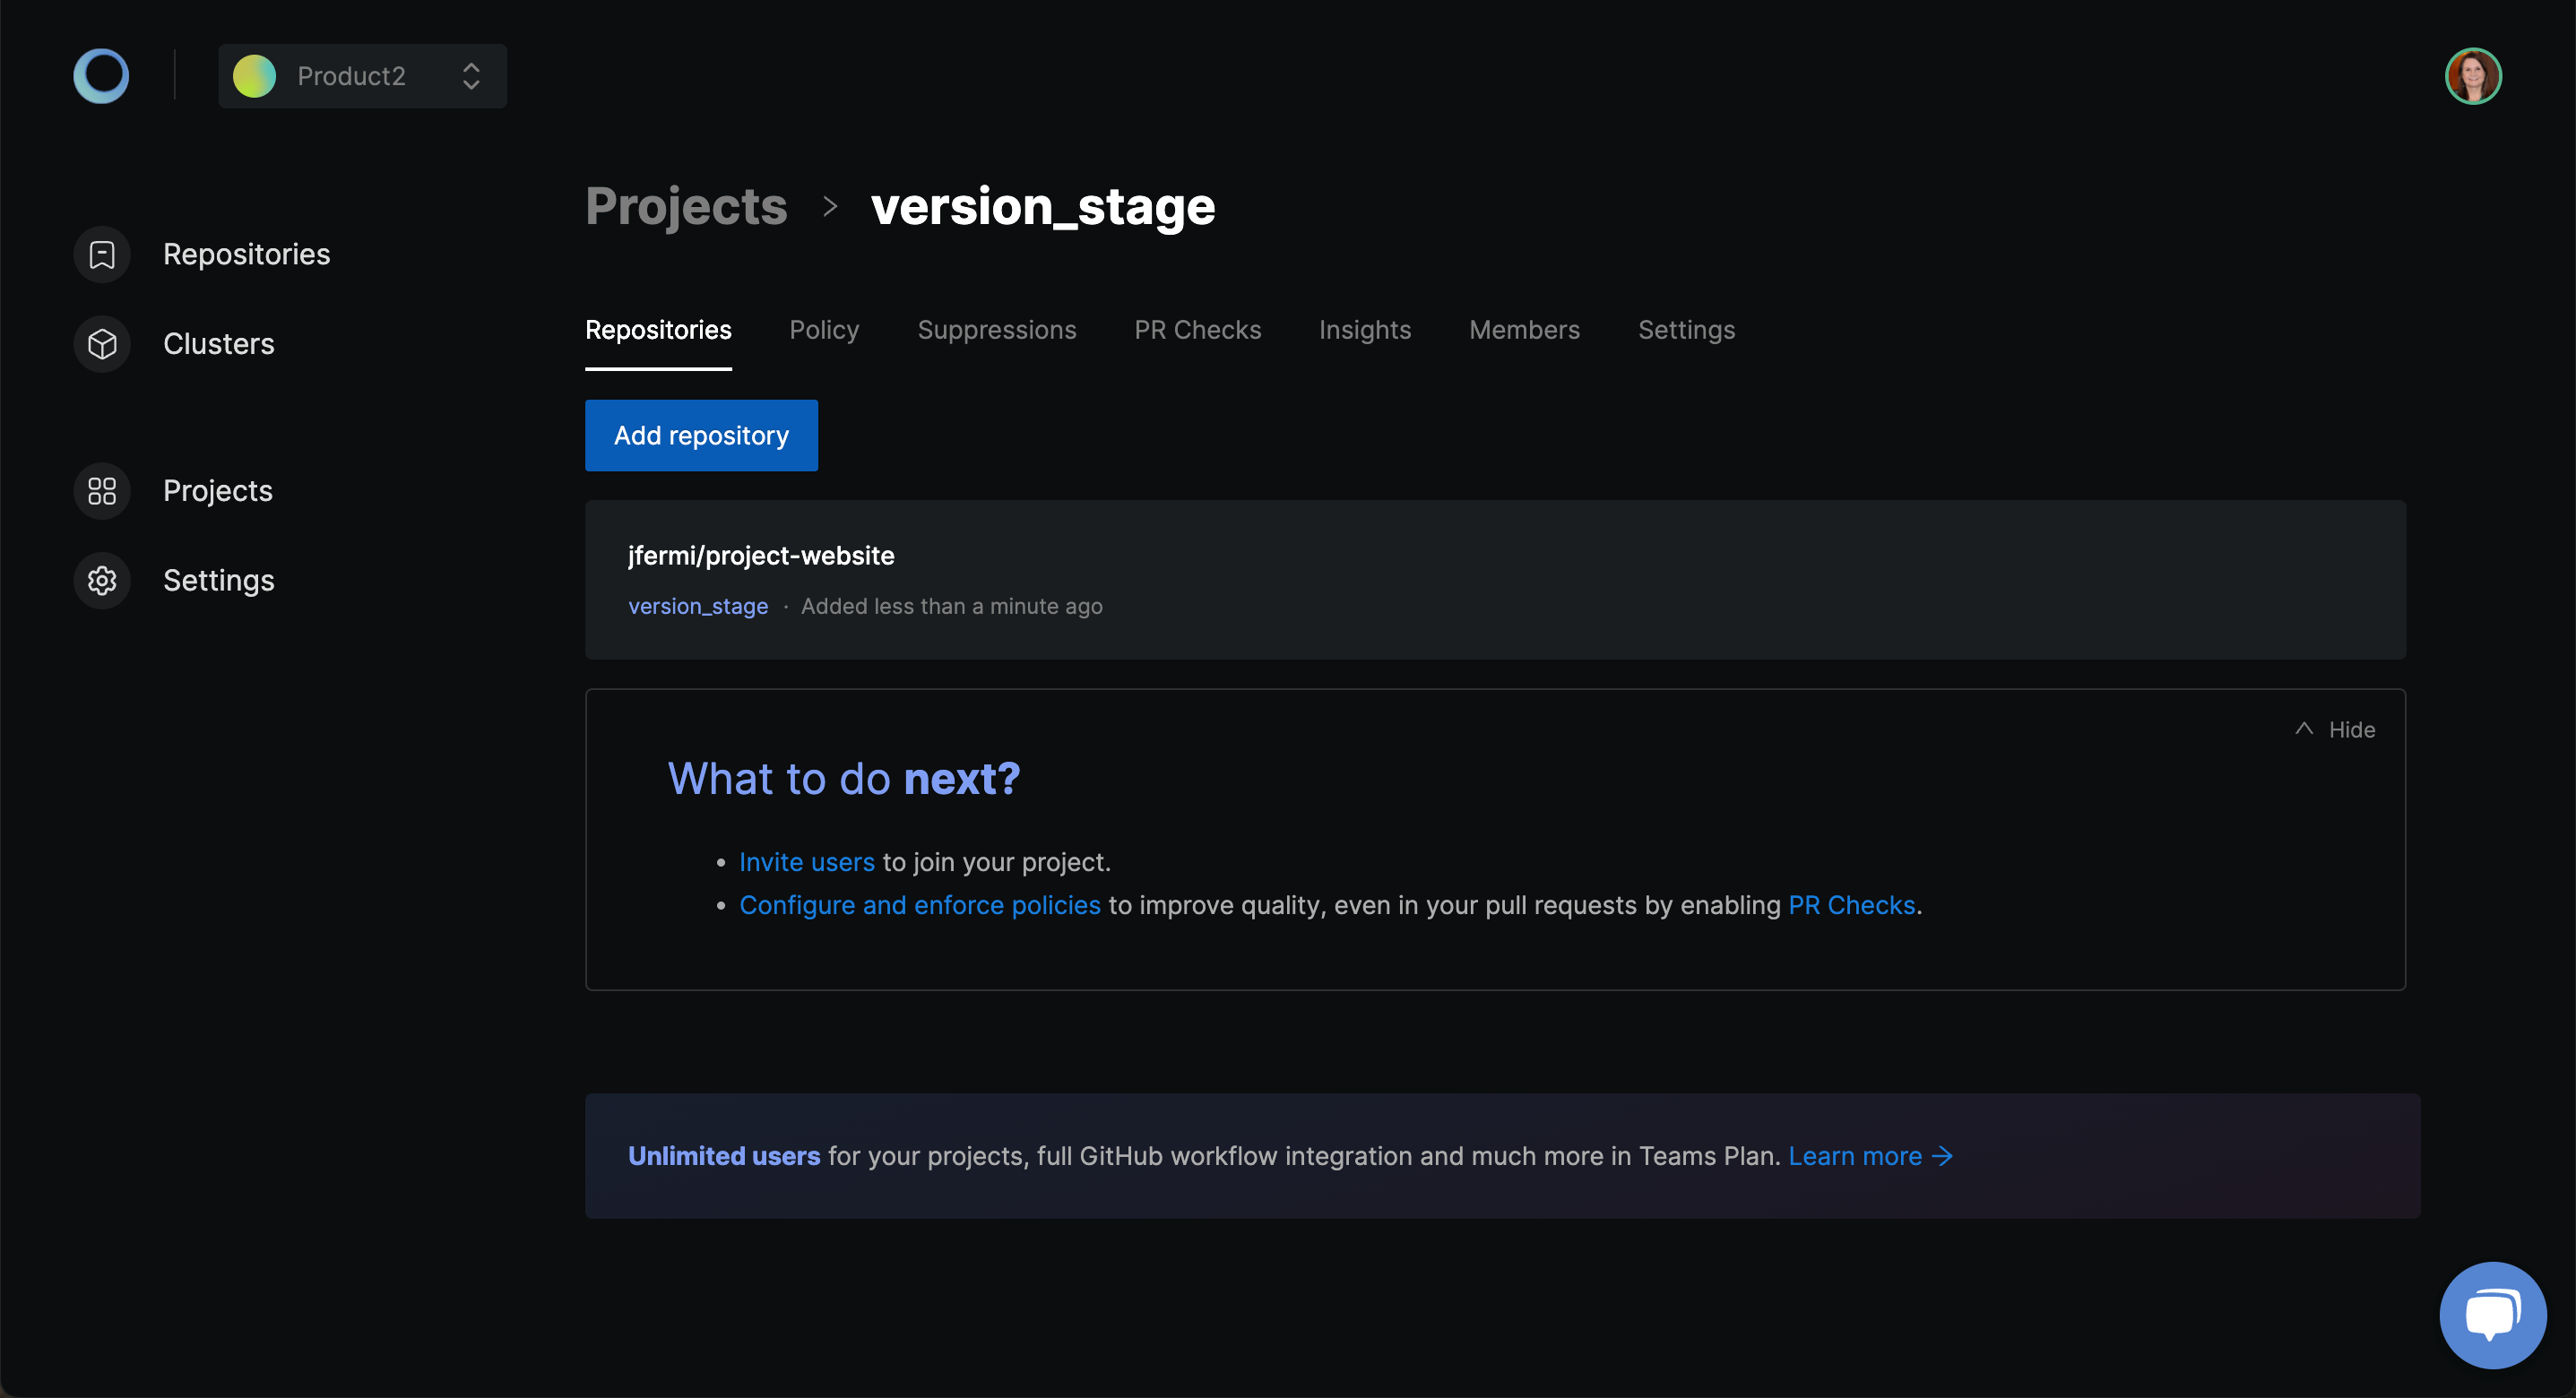Click Add repository button
This screenshot has width=2576, height=1398.
pyautogui.click(x=701, y=436)
